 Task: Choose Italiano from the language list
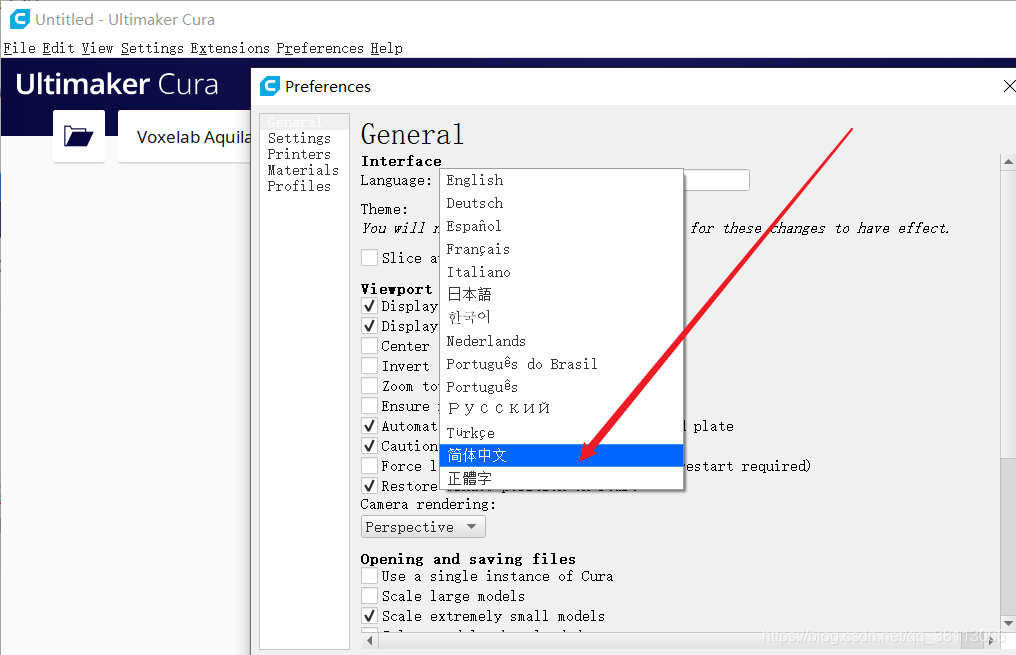(561, 272)
